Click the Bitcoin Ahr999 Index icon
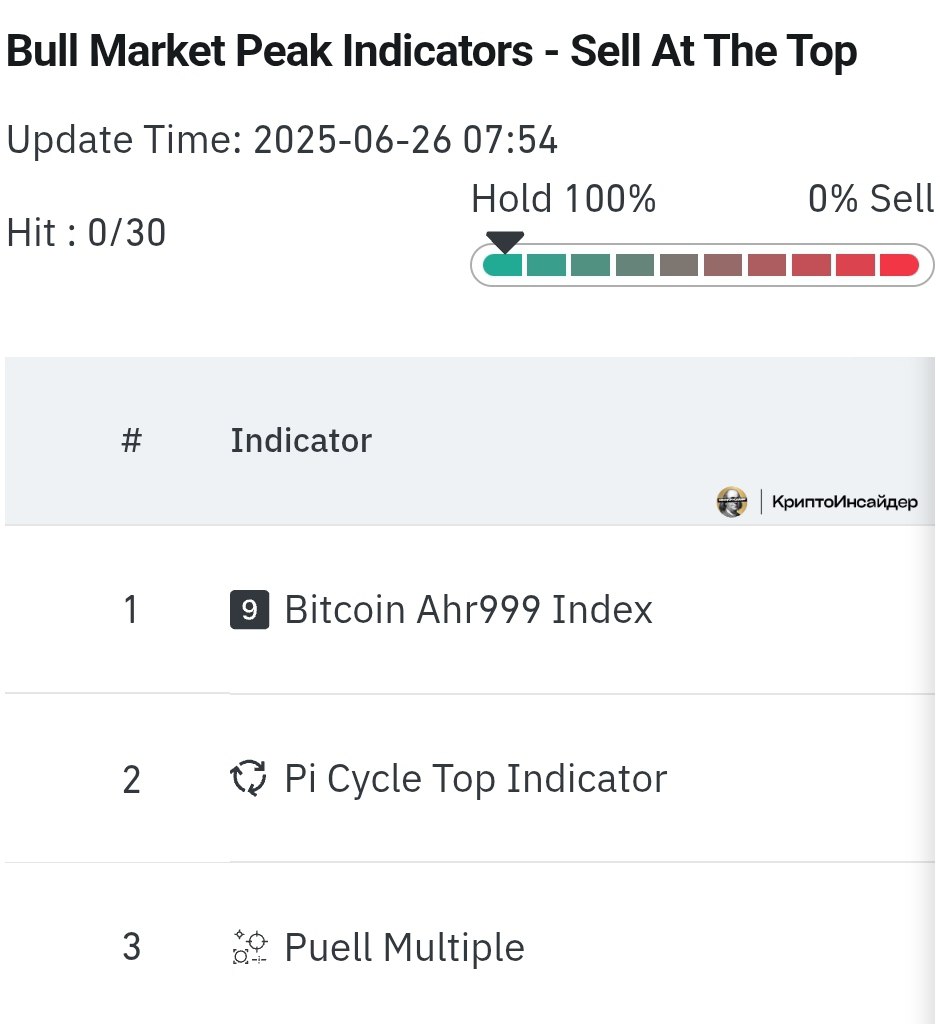 [249, 609]
